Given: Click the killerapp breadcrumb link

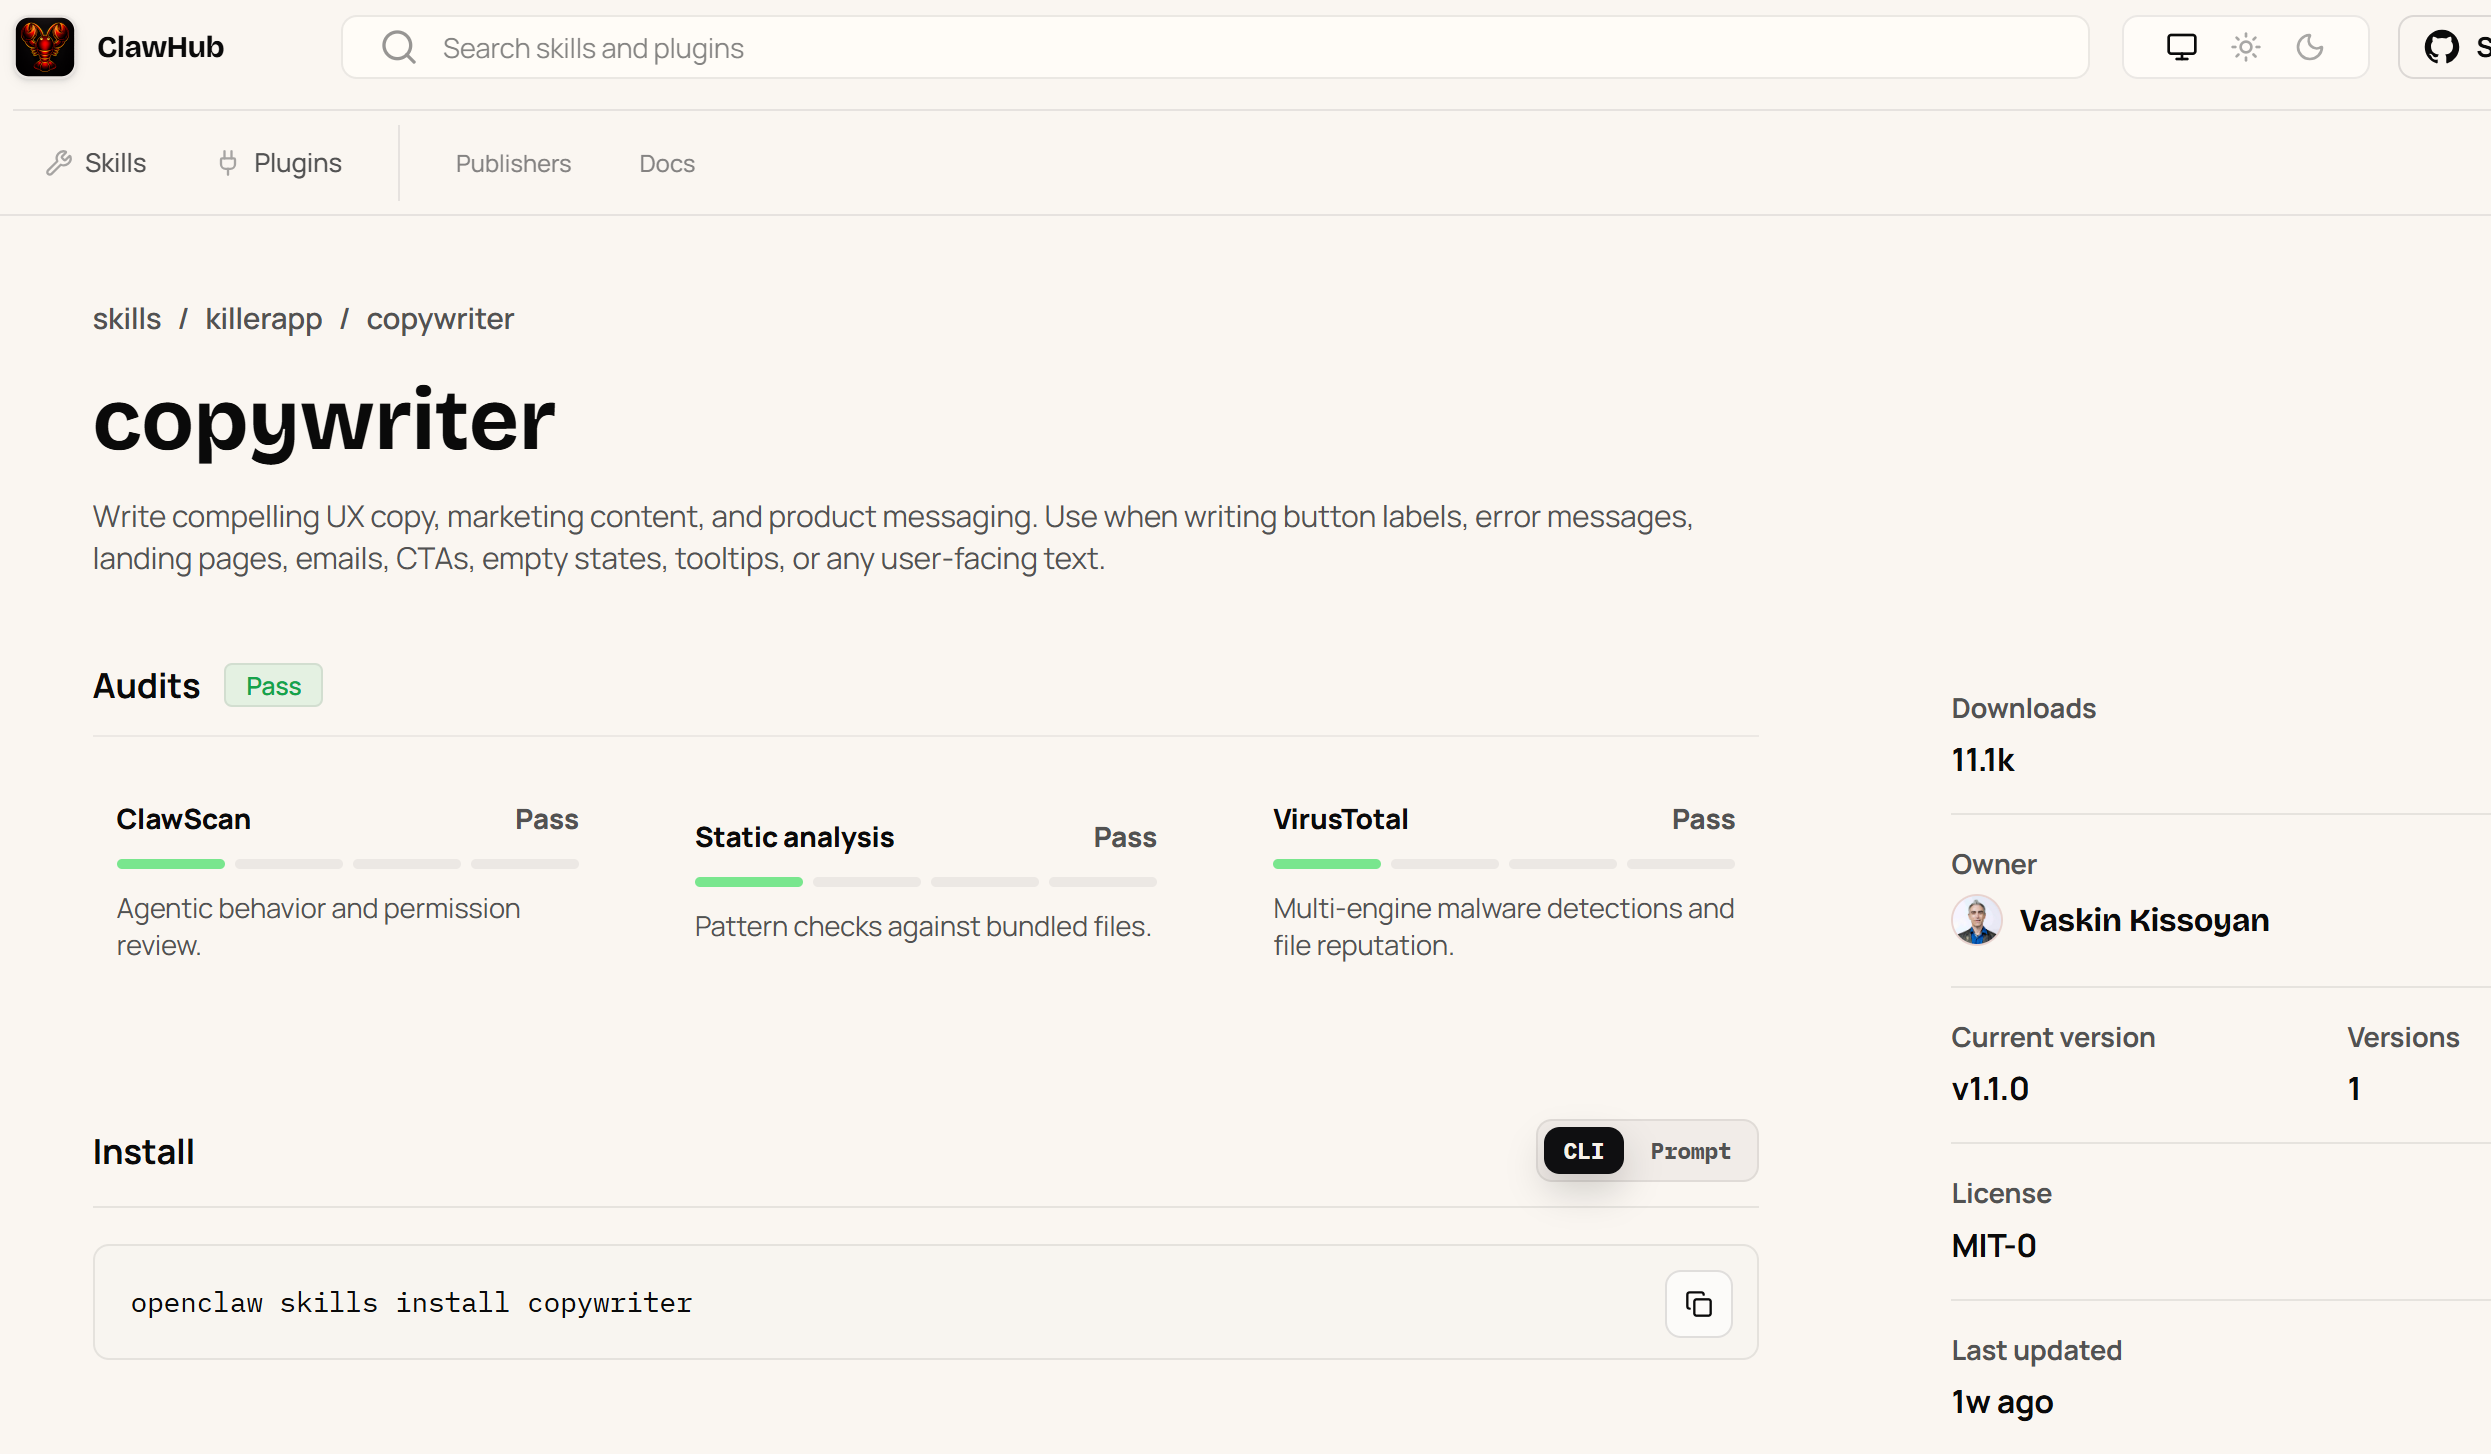Looking at the screenshot, I should coord(264,319).
